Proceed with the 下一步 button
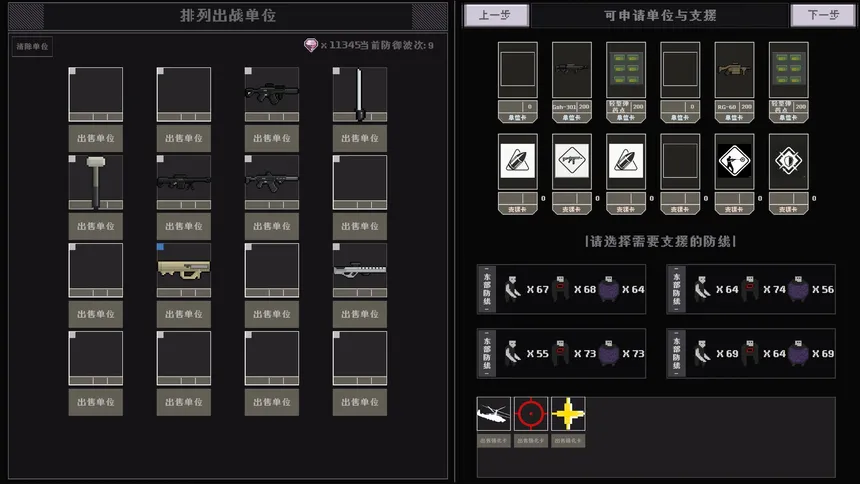 coord(823,15)
